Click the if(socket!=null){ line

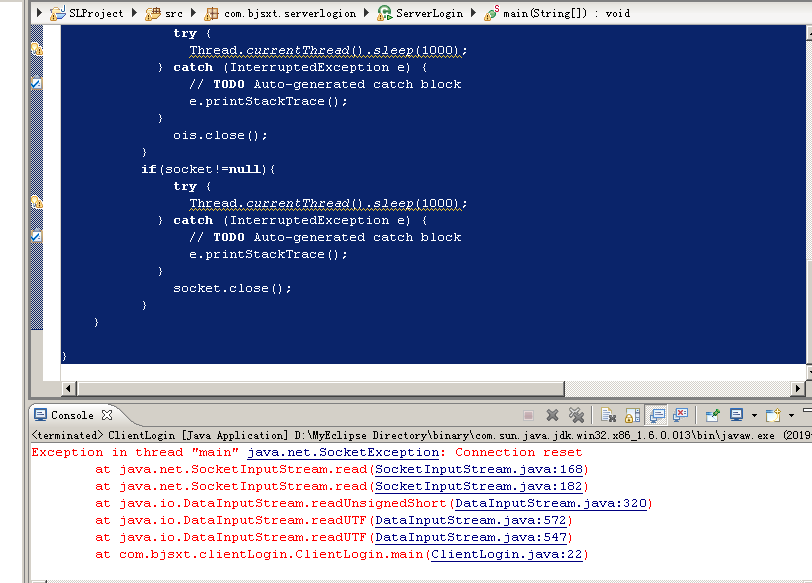click(x=208, y=169)
